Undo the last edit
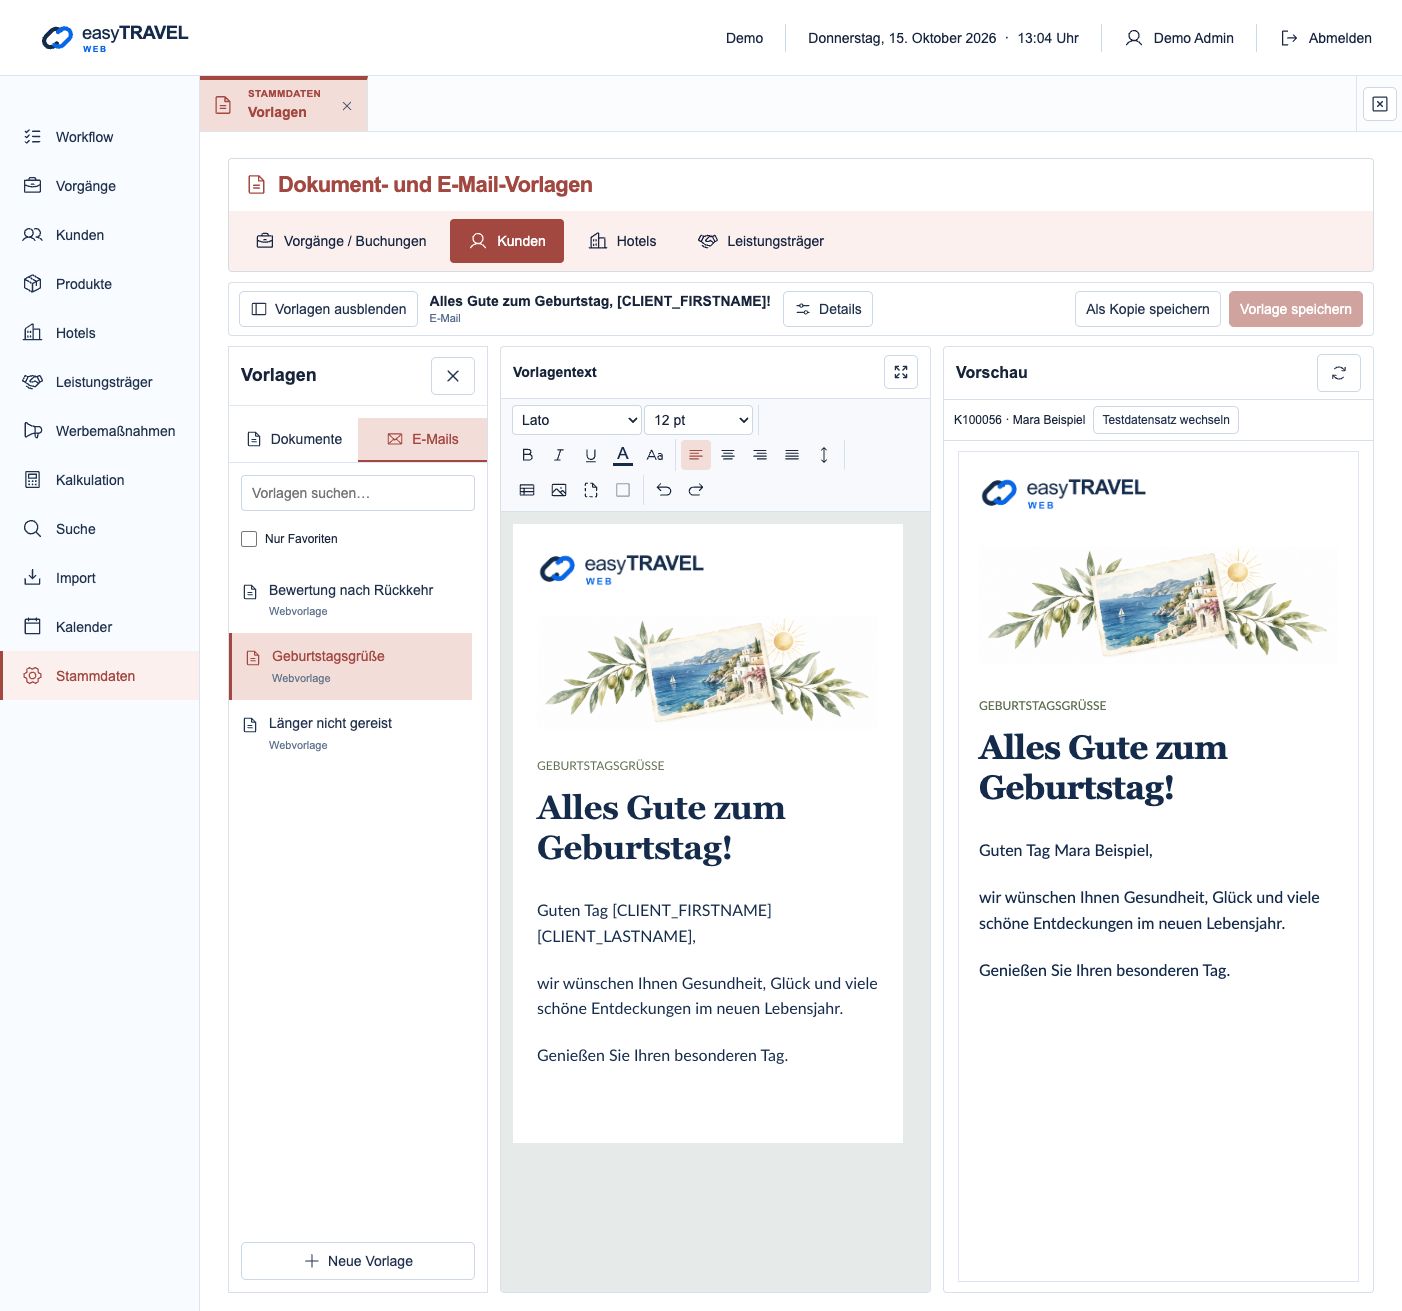 (x=664, y=490)
